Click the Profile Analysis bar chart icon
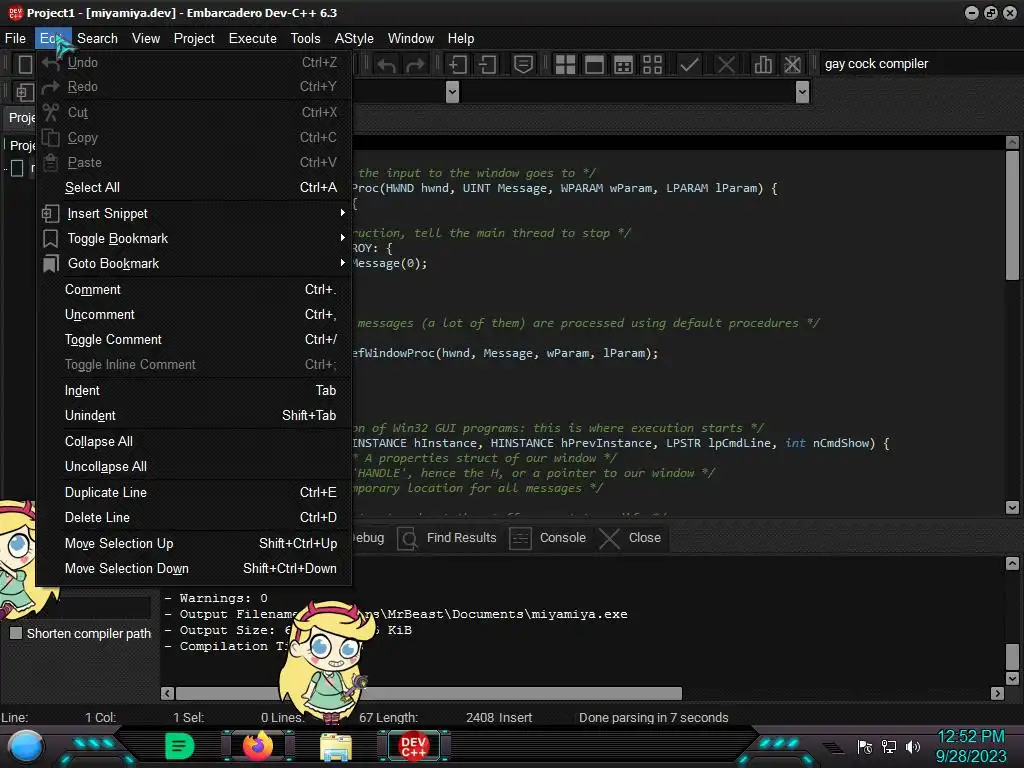The height and width of the screenshot is (768, 1024). point(763,64)
